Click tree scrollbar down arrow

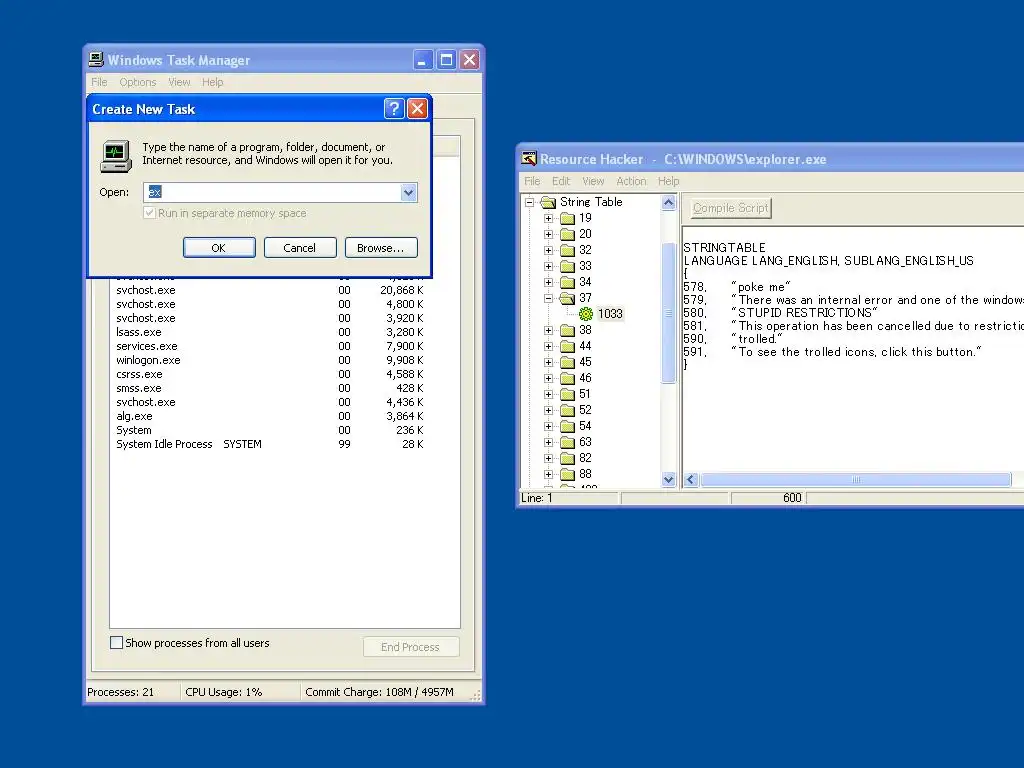(x=668, y=479)
